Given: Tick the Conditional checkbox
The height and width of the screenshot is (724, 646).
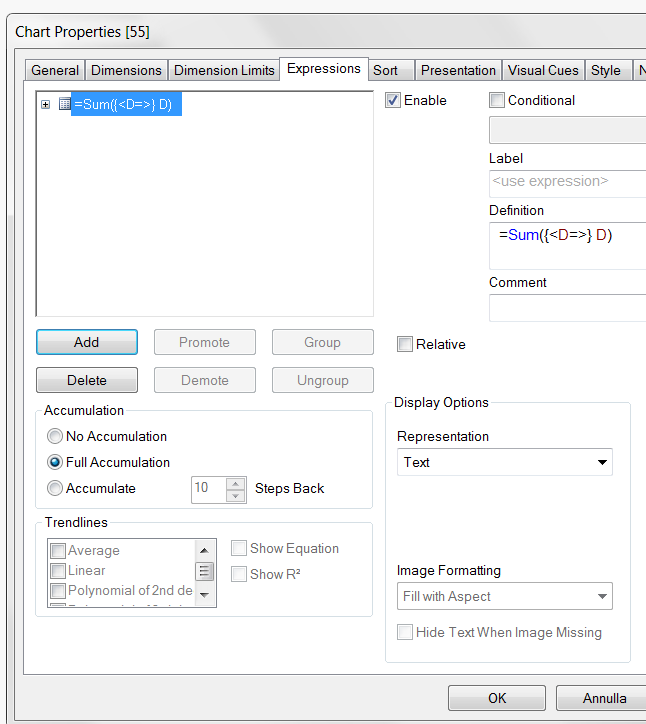Looking at the screenshot, I should pos(497,100).
